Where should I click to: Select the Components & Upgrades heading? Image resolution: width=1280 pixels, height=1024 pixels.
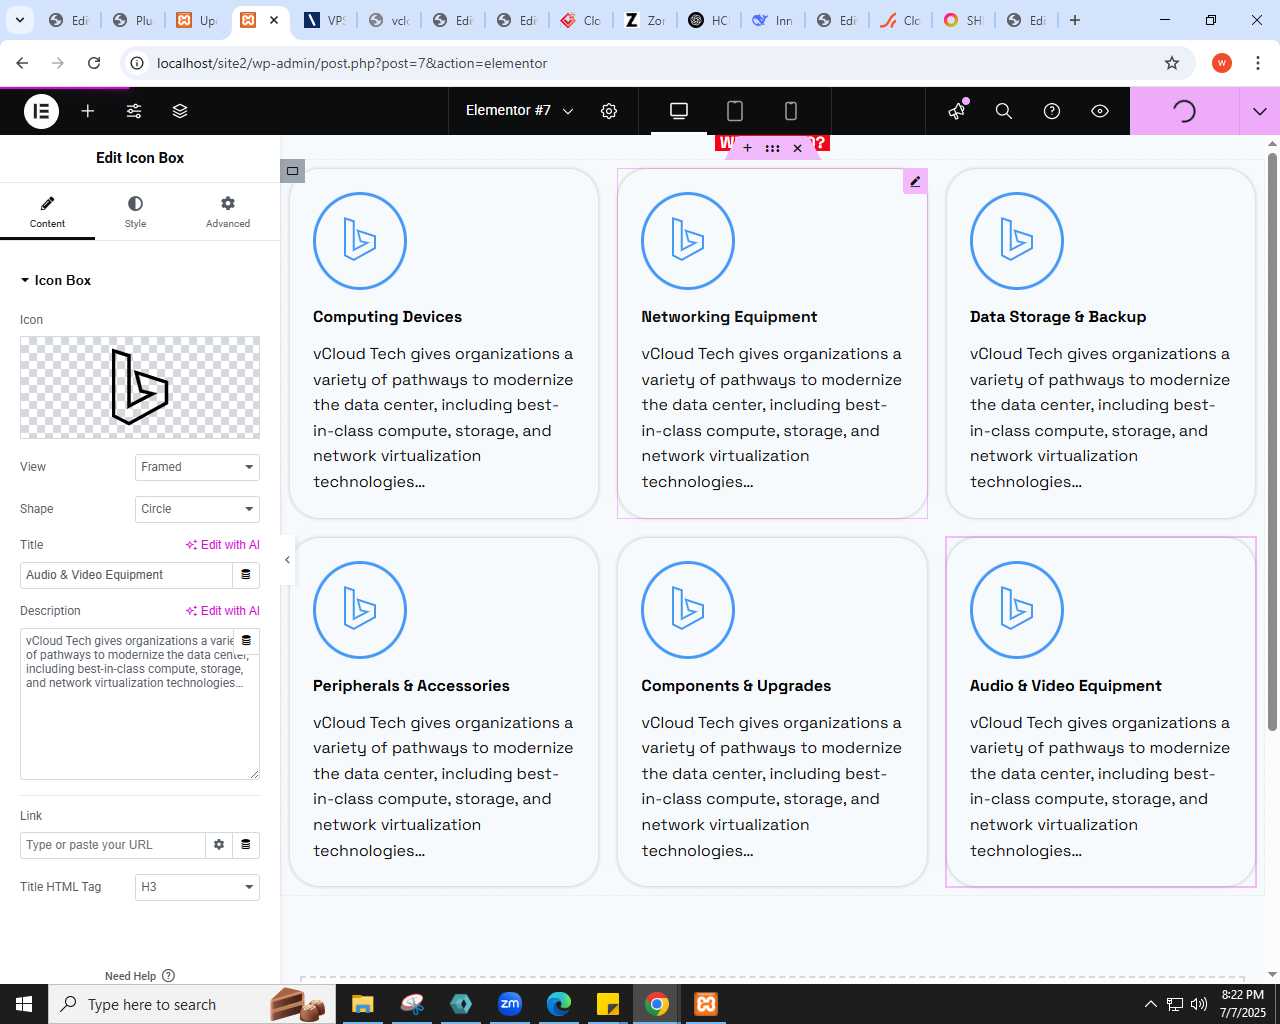[736, 686]
